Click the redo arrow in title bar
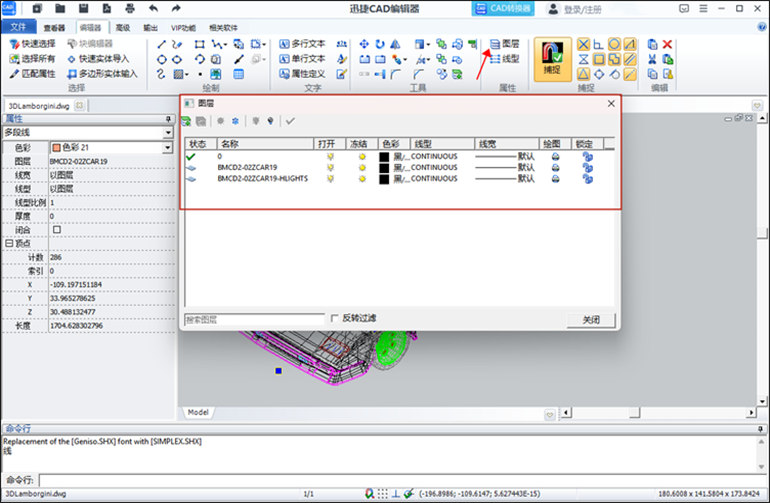 176,8
